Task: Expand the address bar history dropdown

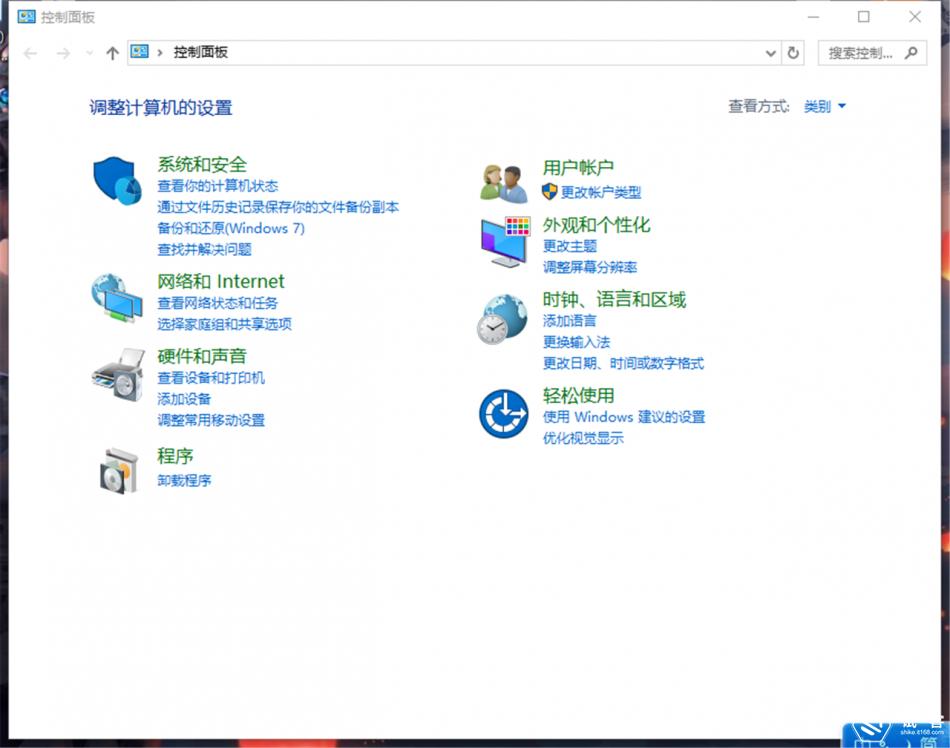Action: click(770, 52)
